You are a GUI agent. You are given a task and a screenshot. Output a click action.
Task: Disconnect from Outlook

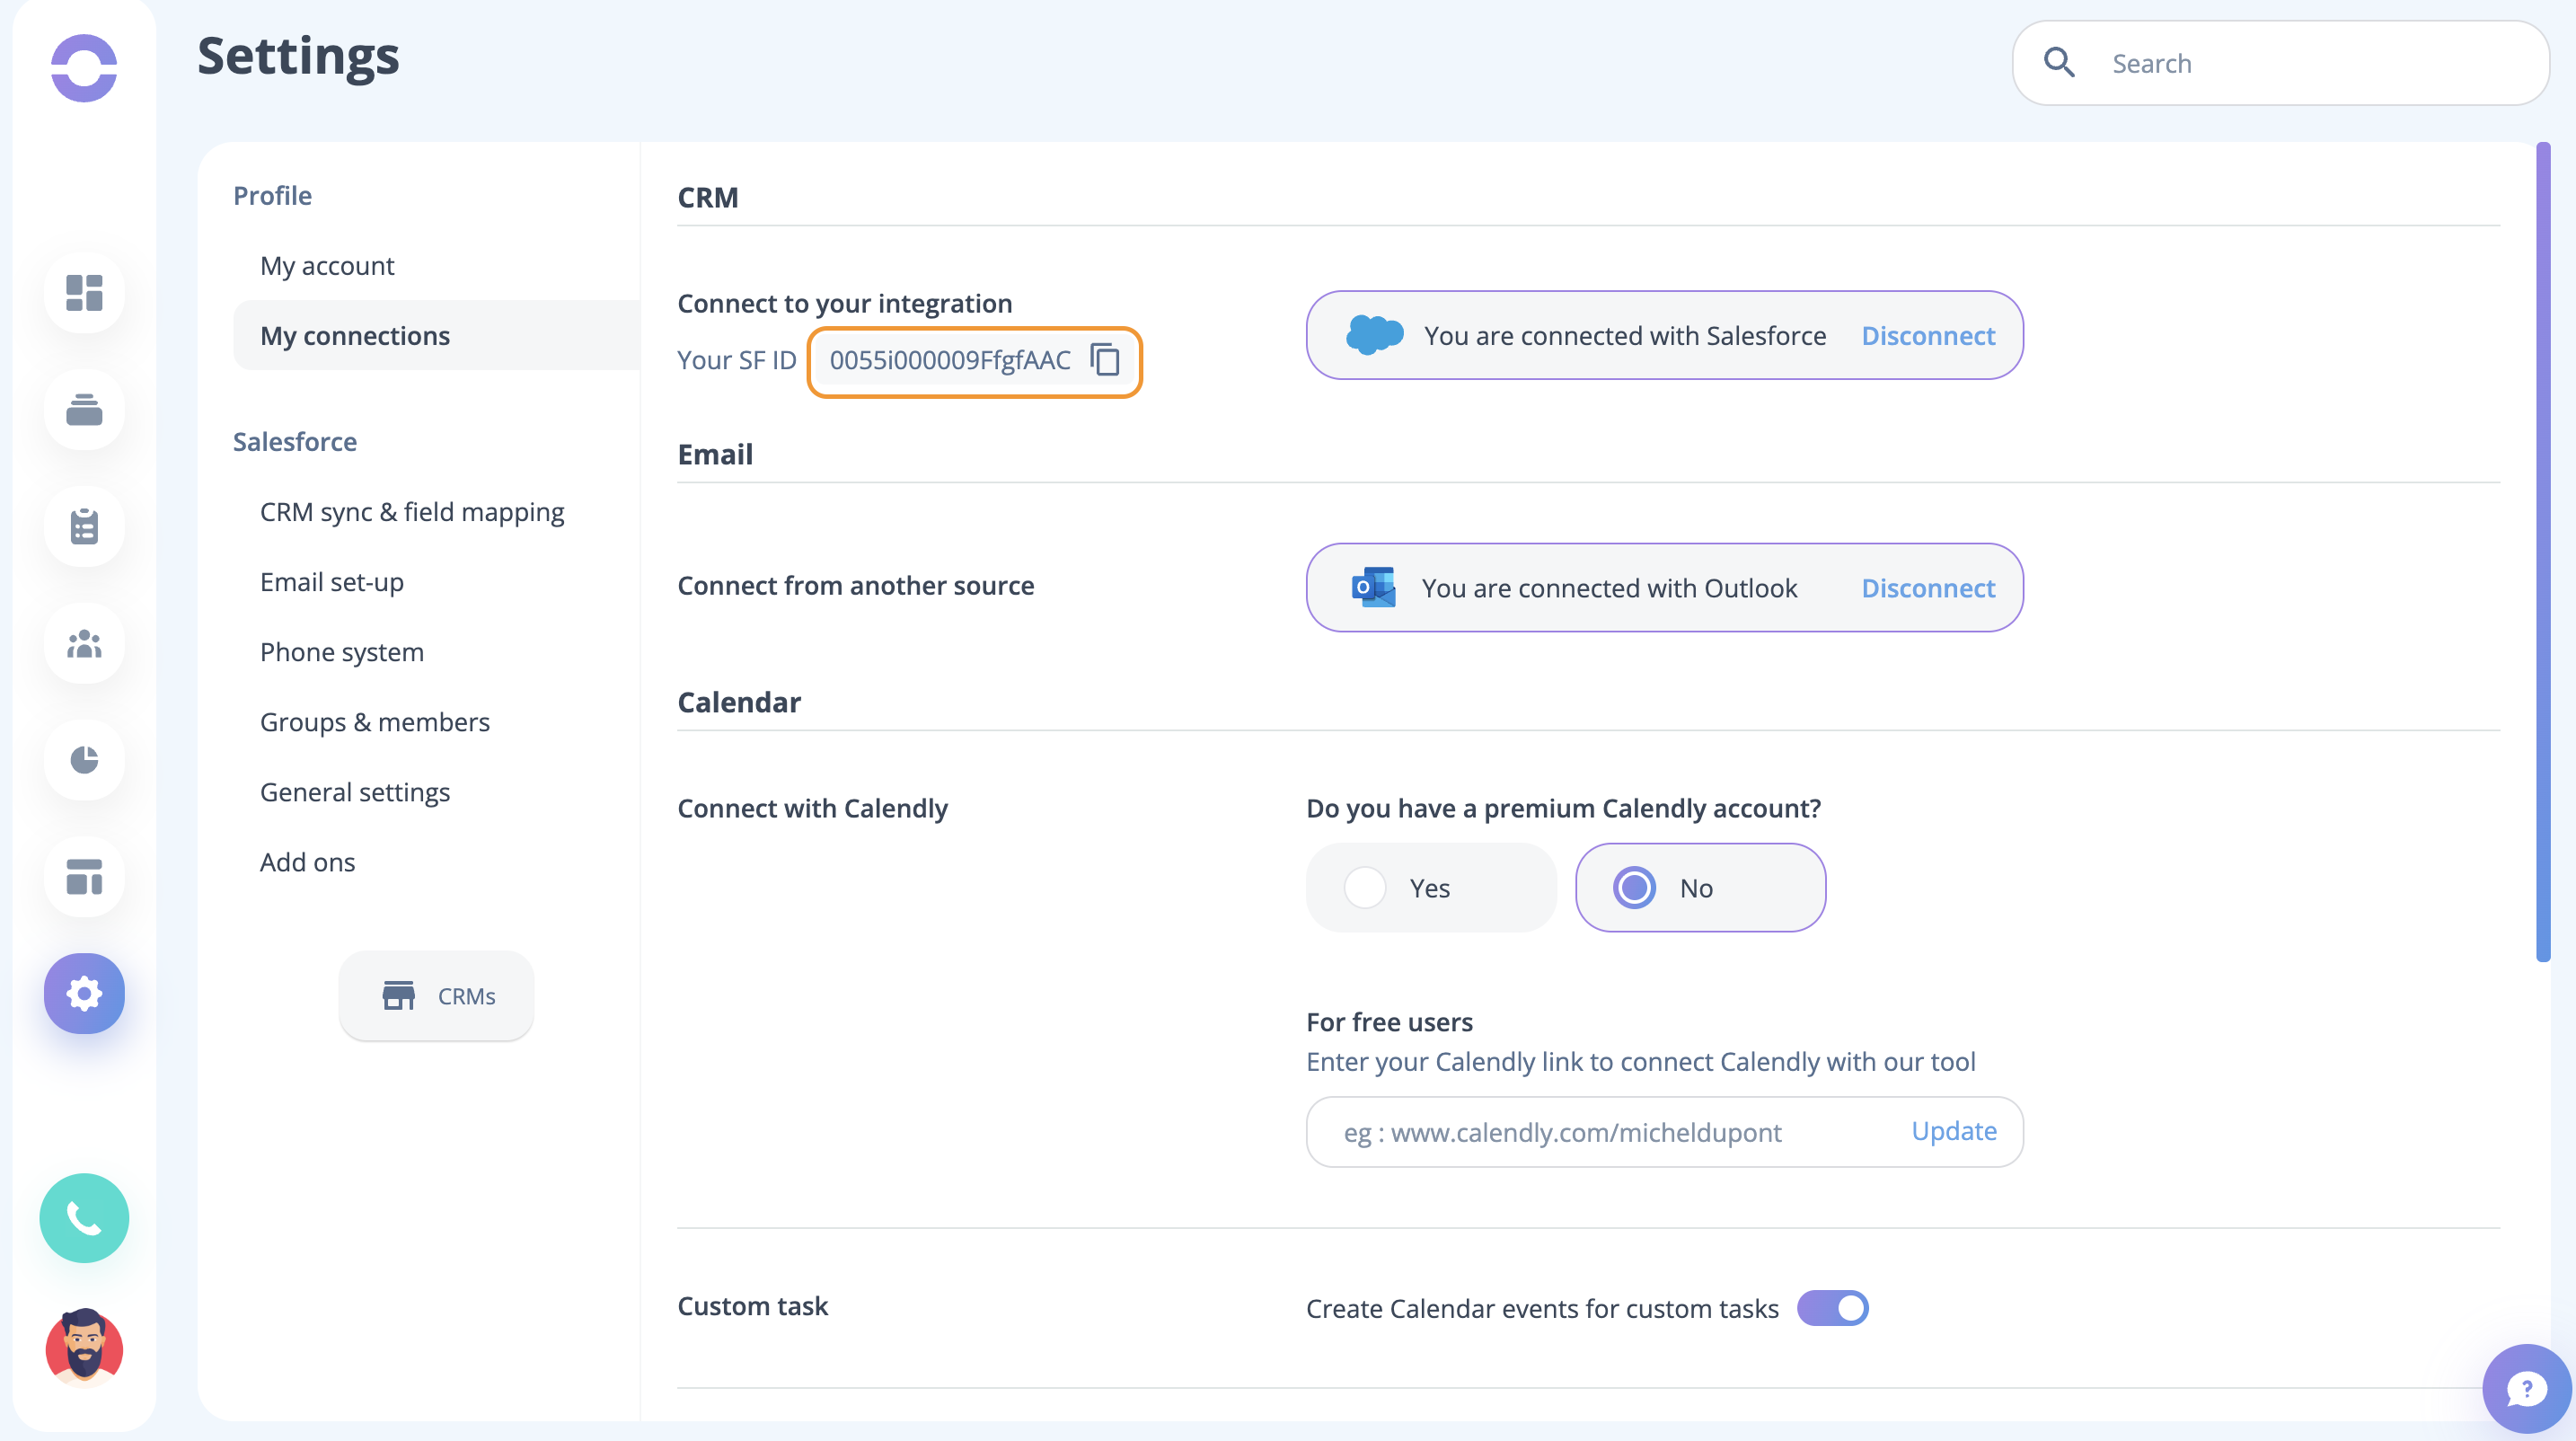1927,588
